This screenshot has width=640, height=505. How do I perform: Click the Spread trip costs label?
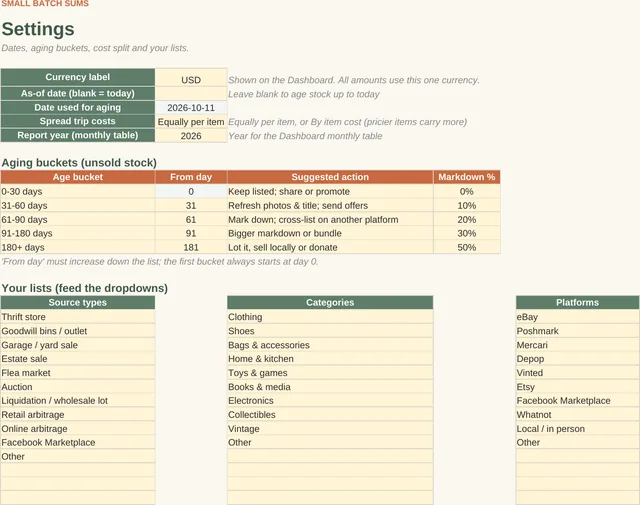[78, 121]
